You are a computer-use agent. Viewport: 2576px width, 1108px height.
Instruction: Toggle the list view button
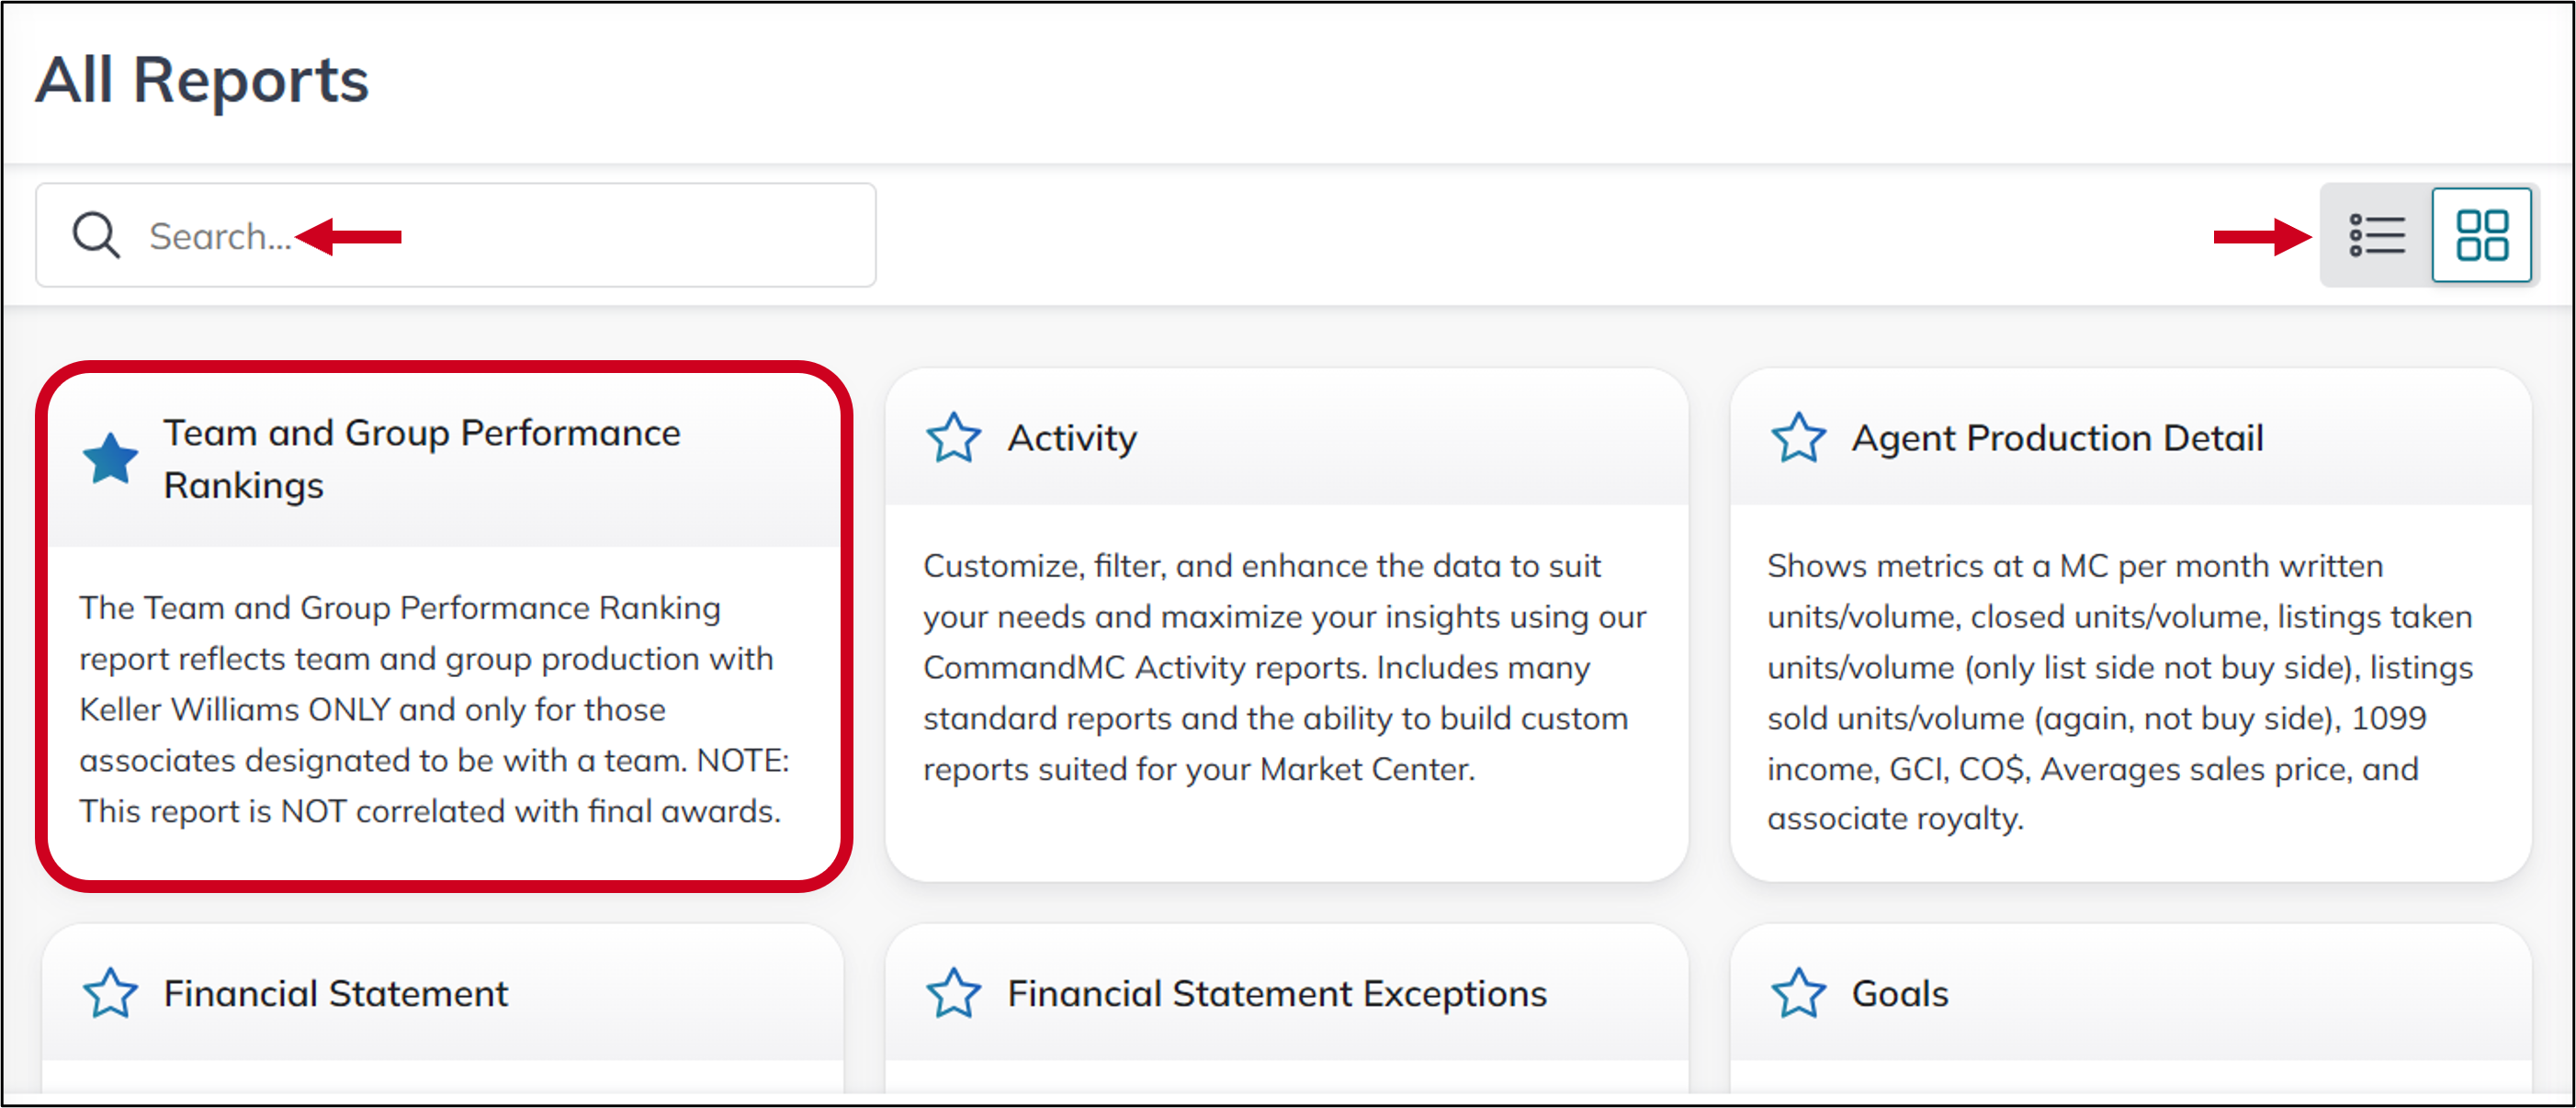(x=2379, y=235)
